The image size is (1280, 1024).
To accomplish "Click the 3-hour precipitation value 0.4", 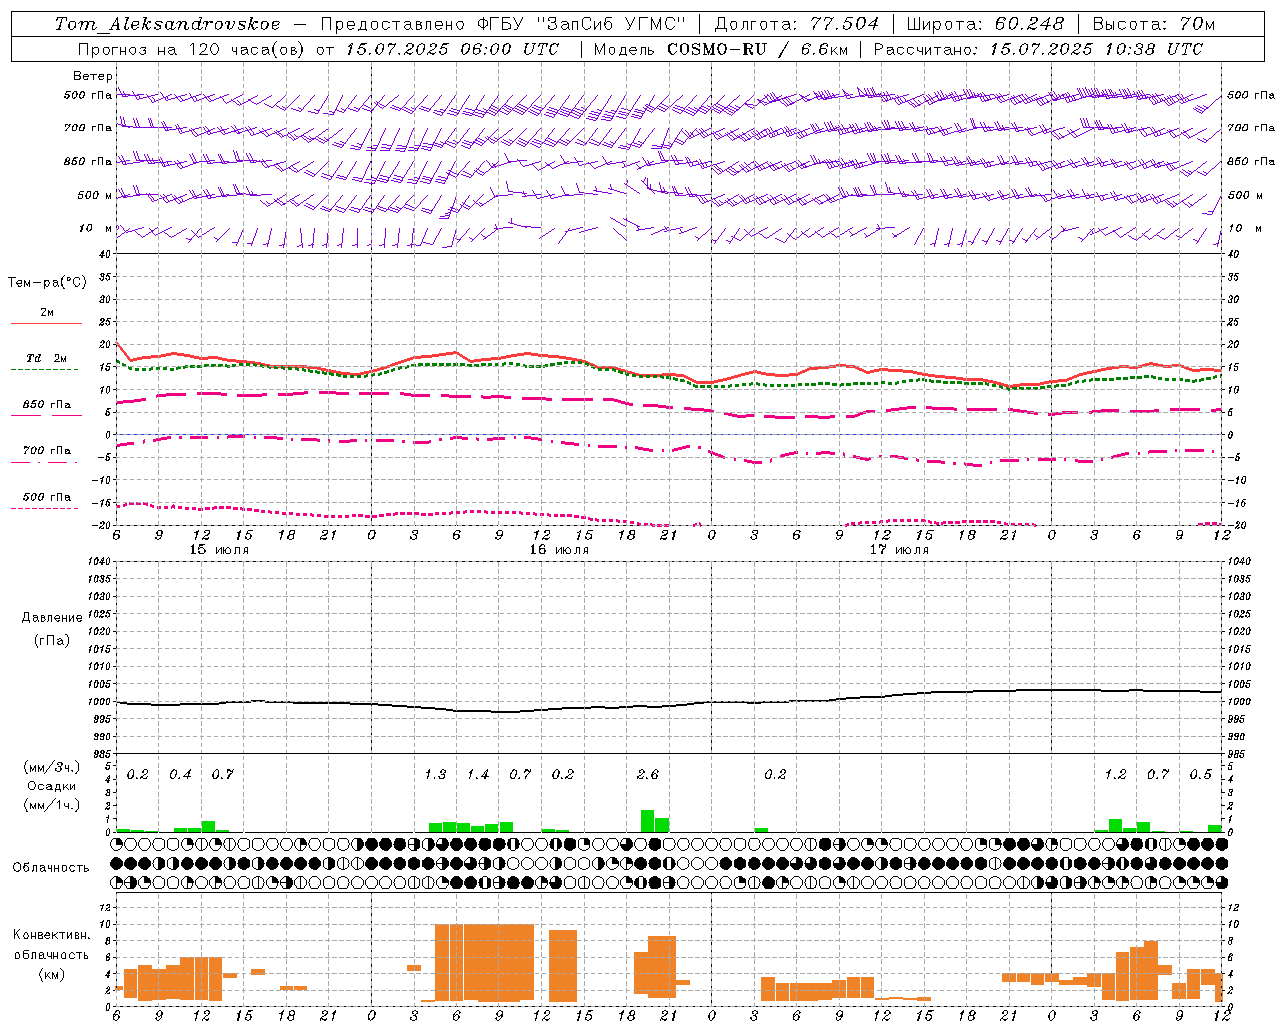I will 180,775.
